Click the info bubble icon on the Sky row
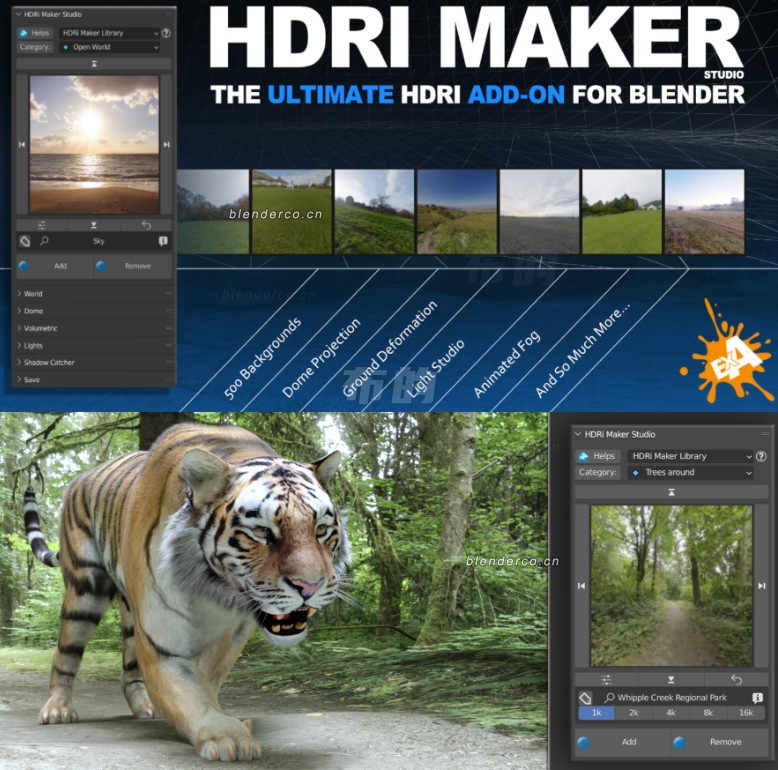This screenshot has height=770, width=778. [163, 241]
